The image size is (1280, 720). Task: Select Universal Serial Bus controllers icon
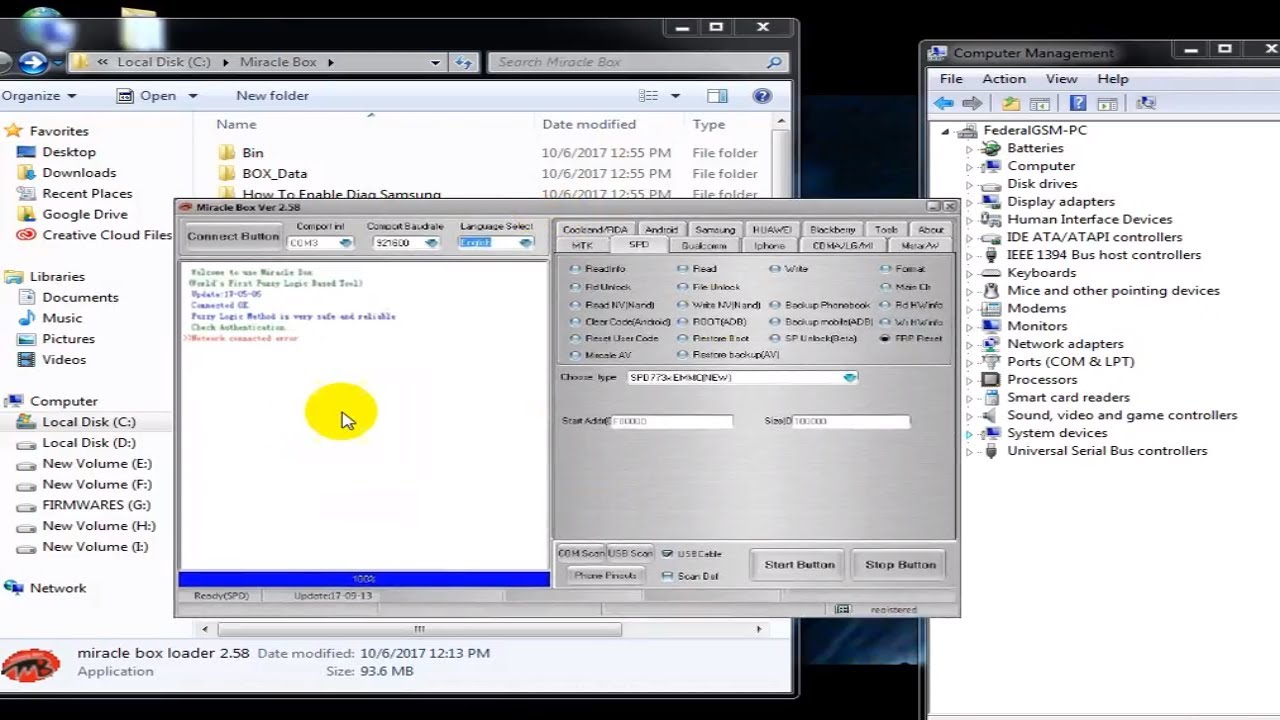click(x=991, y=451)
